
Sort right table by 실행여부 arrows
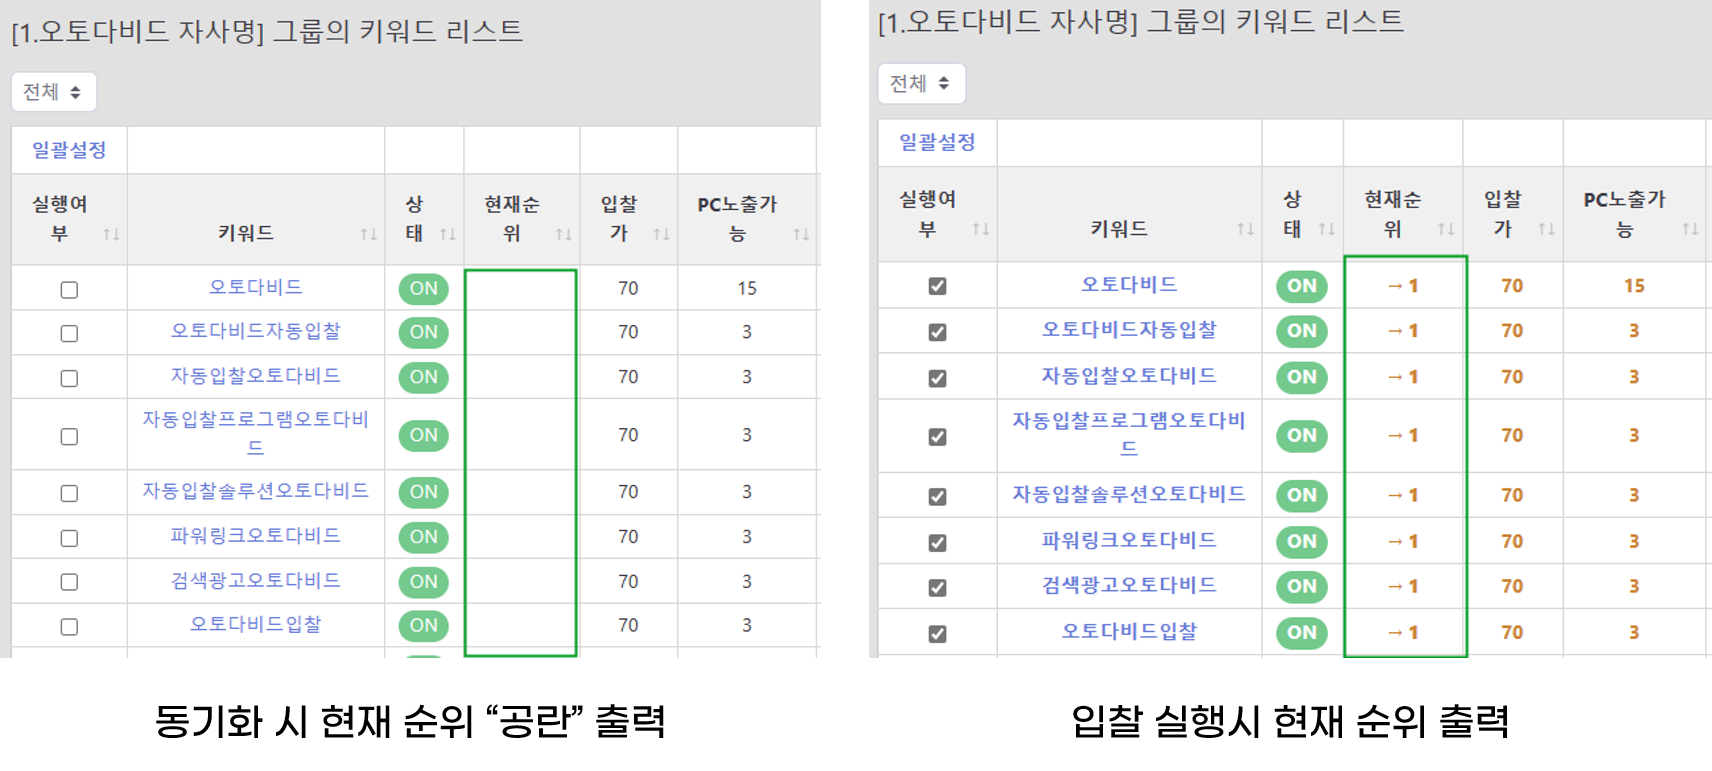[980, 229]
